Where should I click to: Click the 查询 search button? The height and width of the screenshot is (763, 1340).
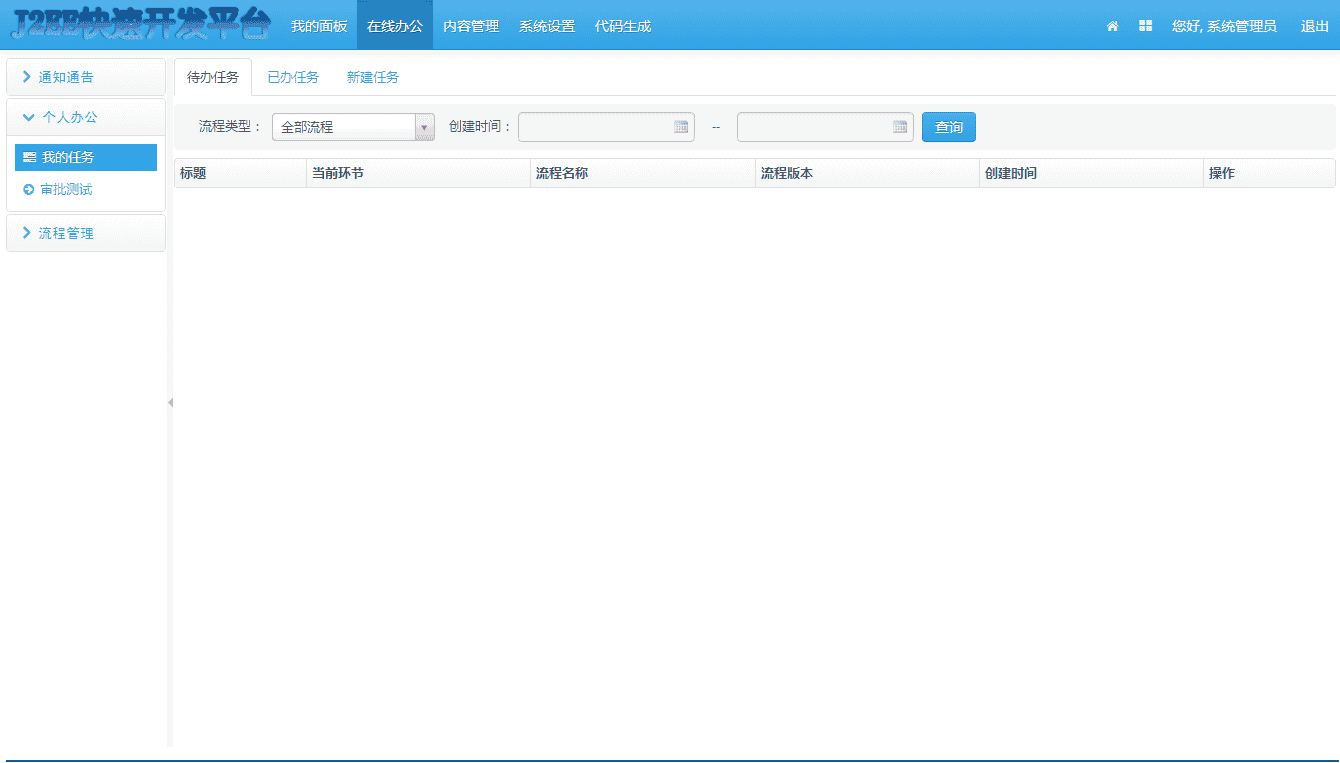[948, 127]
